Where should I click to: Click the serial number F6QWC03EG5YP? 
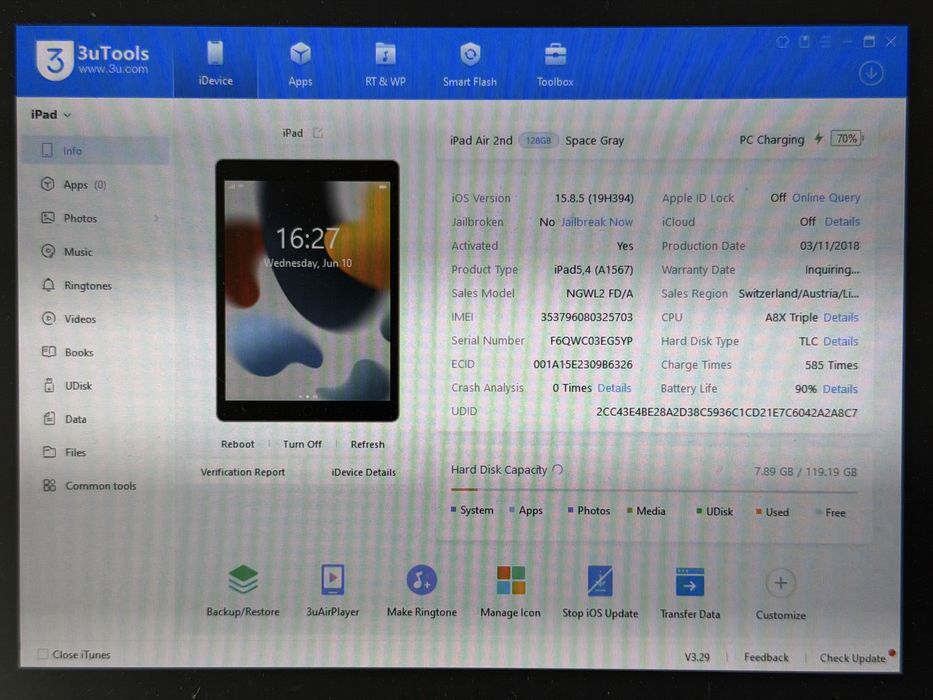coord(591,341)
